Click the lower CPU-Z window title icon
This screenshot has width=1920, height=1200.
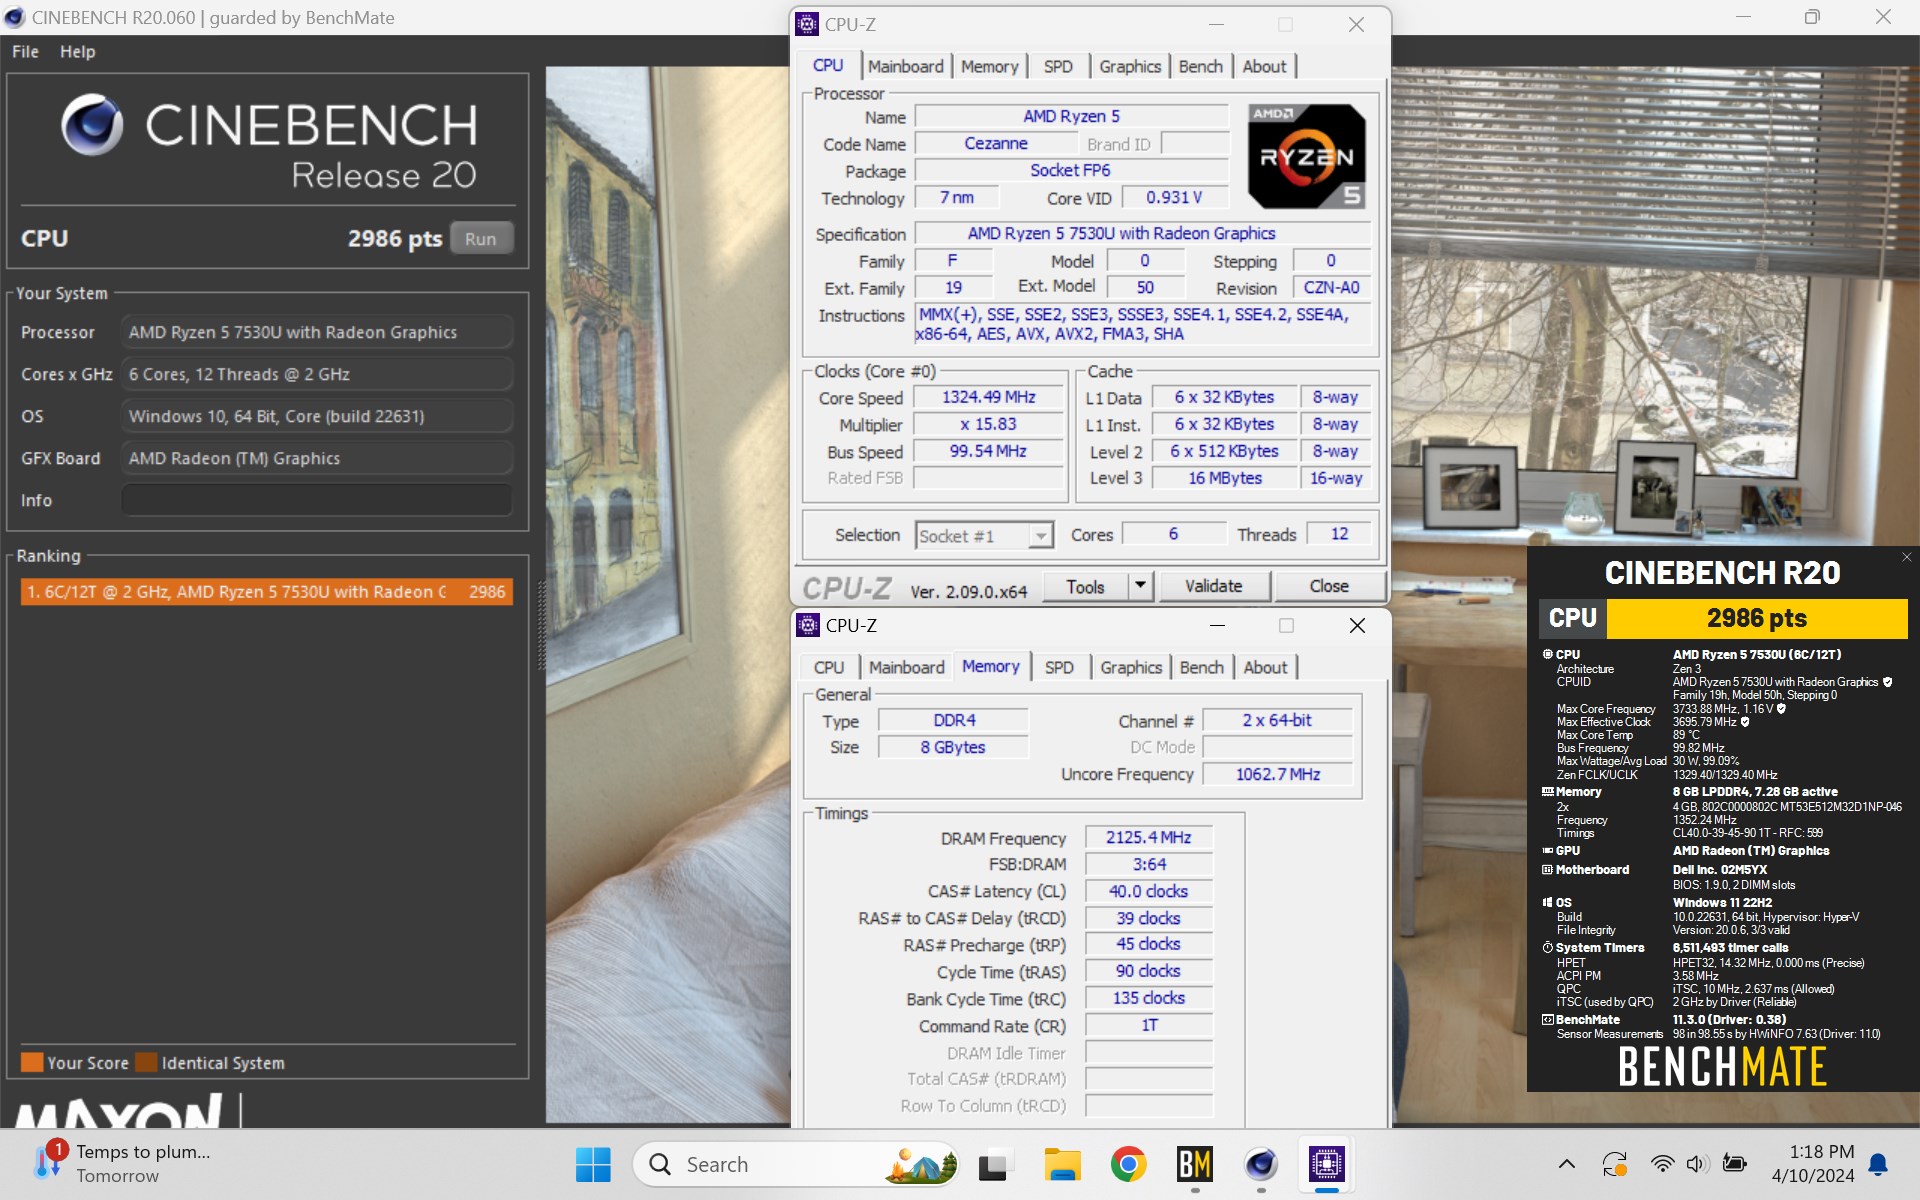(807, 625)
